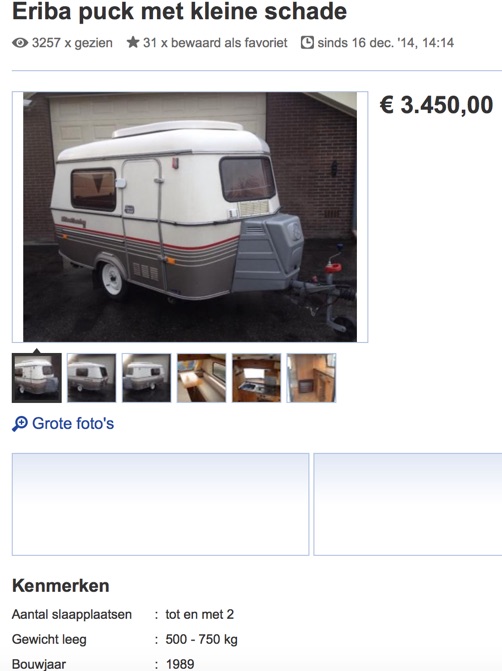Show the kitchen sink thumbnail photo

tap(256, 378)
